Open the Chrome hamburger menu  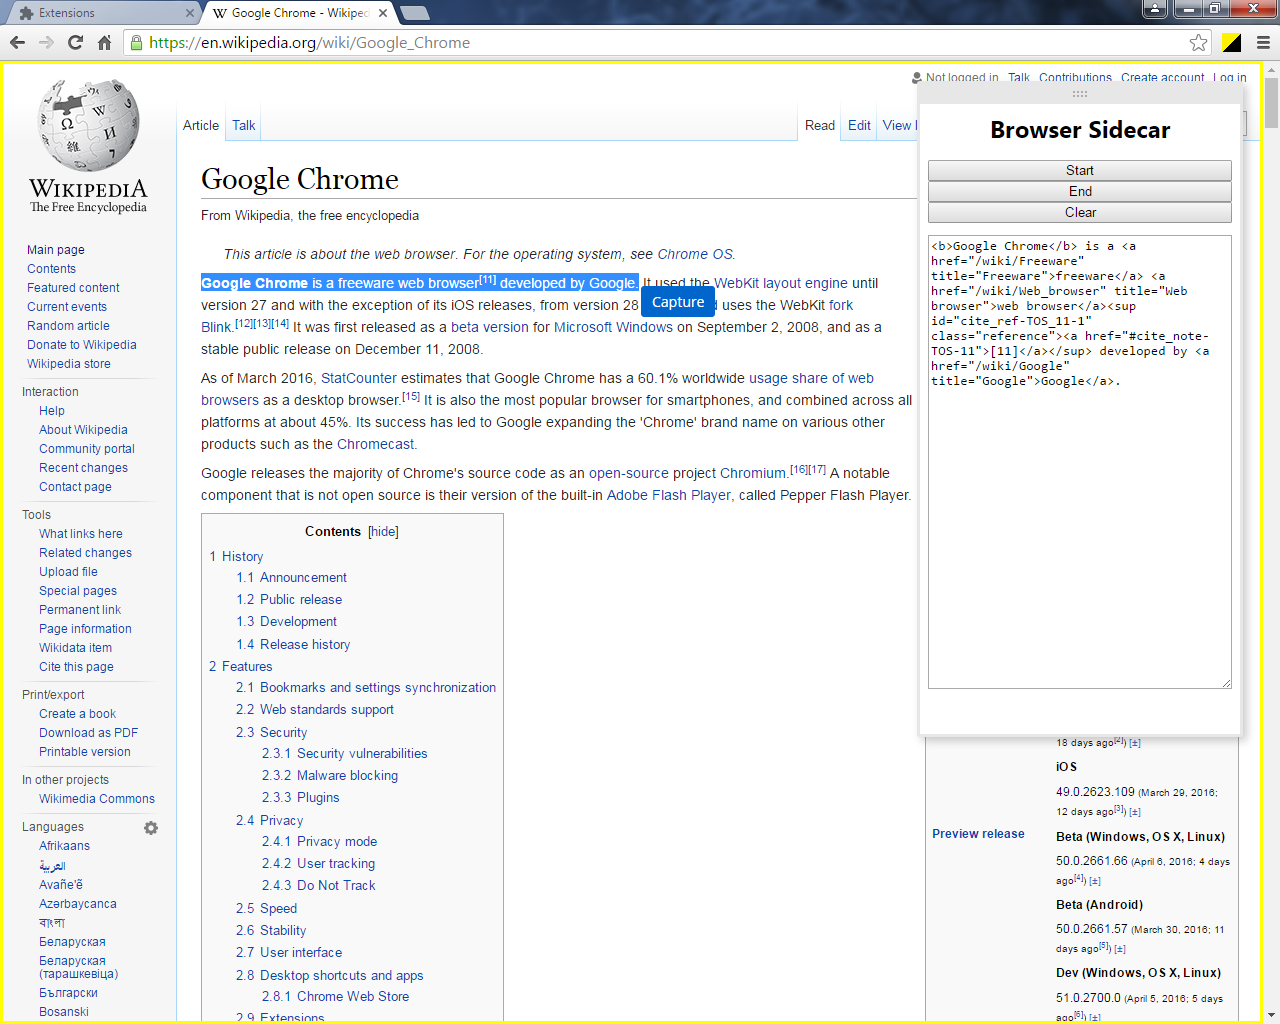click(x=1263, y=42)
